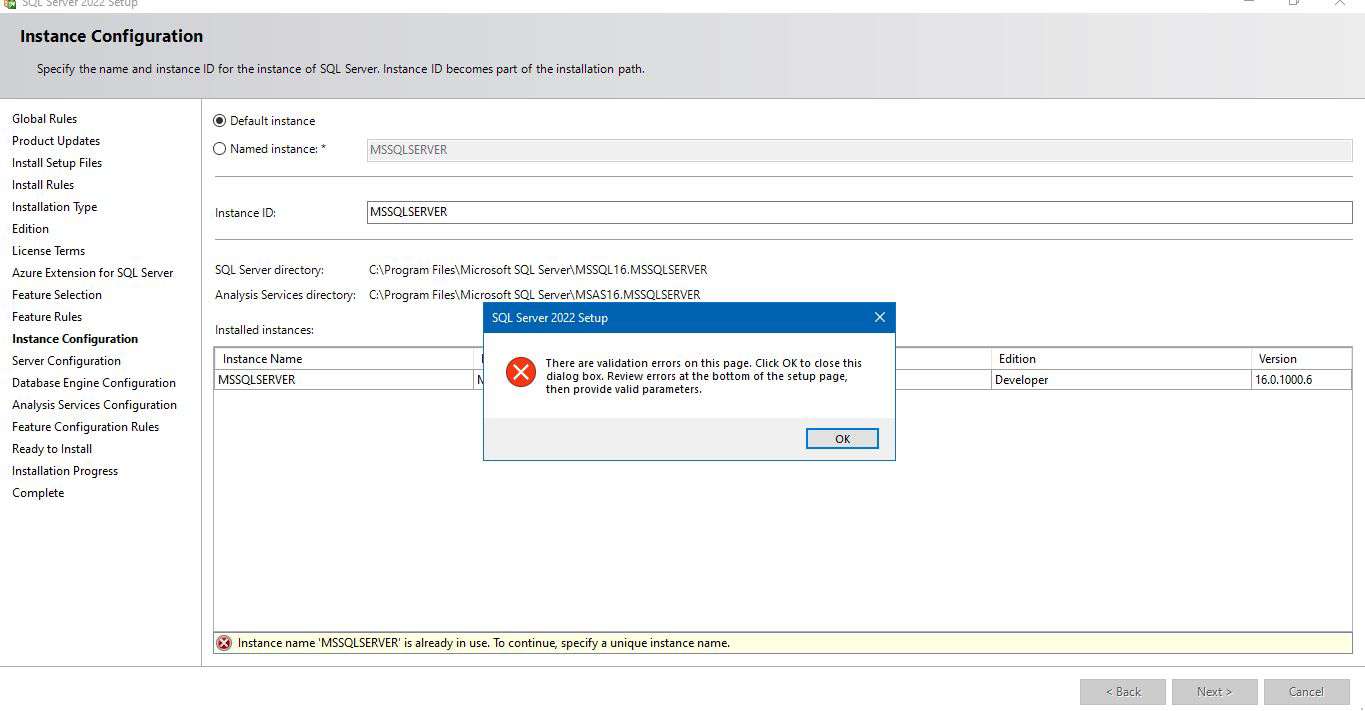1365x711 pixels.
Task: Select the Default instance radio button
Action: [220, 121]
